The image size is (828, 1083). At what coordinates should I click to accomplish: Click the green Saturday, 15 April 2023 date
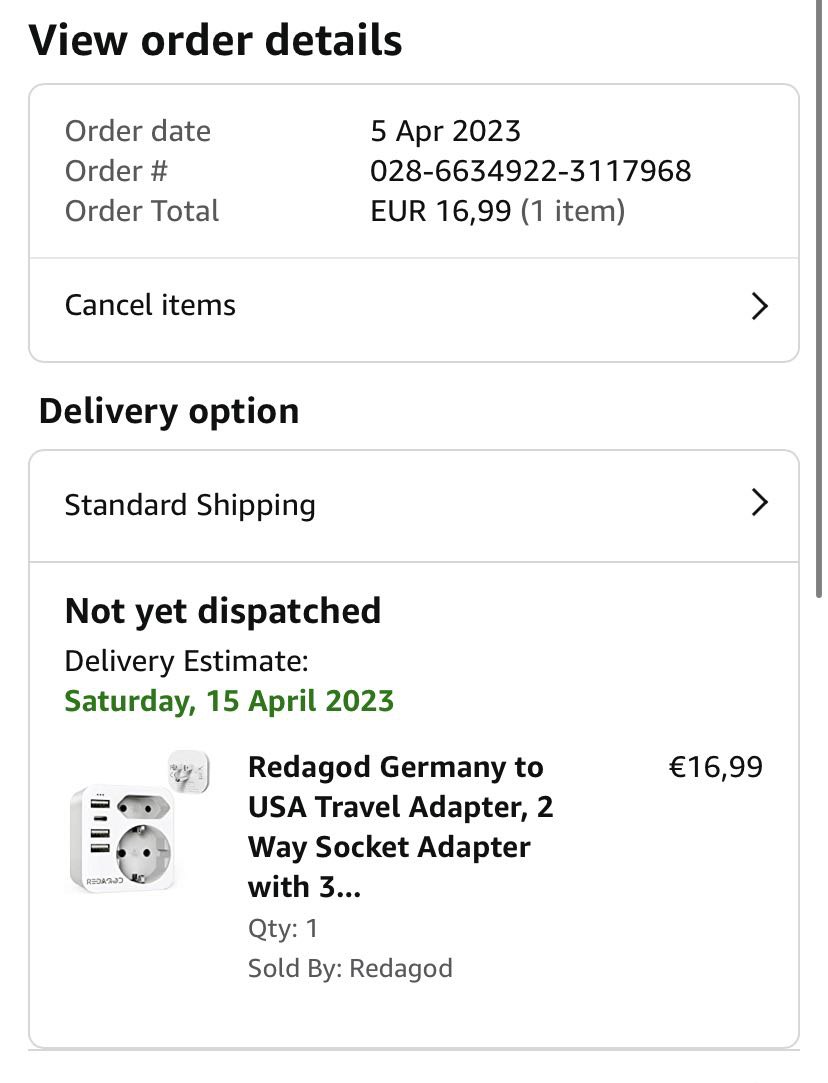point(229,700)
